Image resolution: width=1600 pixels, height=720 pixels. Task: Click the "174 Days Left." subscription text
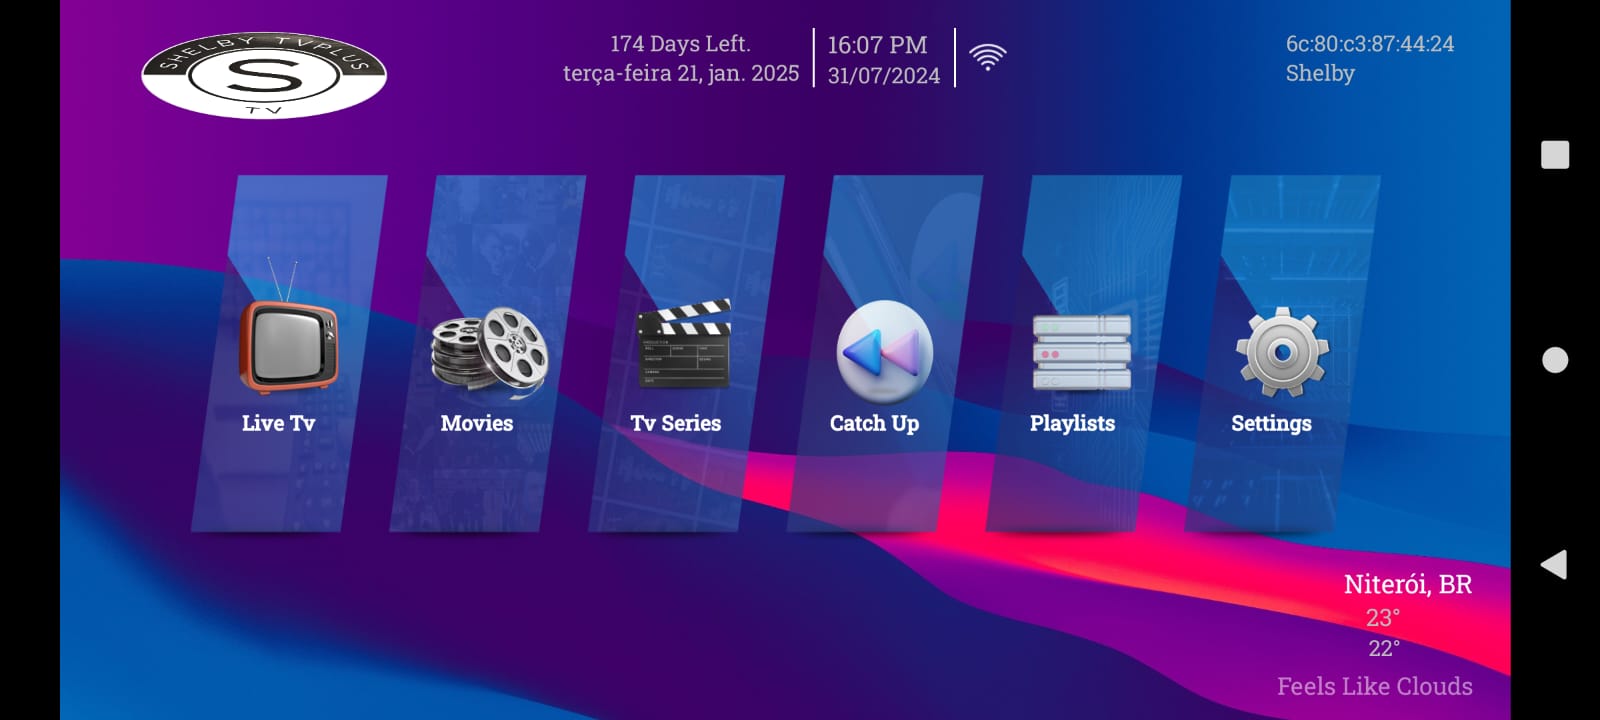pos(680,44)
